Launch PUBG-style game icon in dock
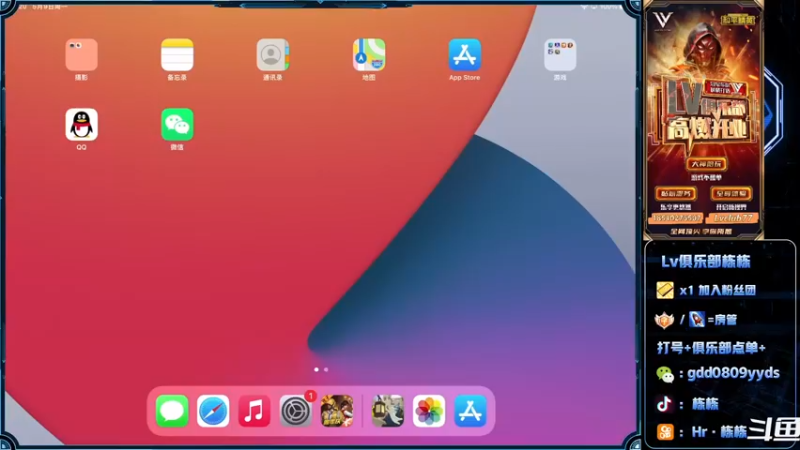 (x=337, y=411)
